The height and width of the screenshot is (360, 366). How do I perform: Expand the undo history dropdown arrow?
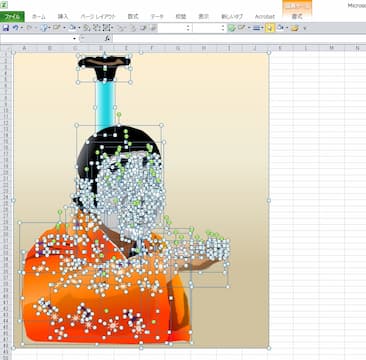pyautogui.click(x=22, y=28)
